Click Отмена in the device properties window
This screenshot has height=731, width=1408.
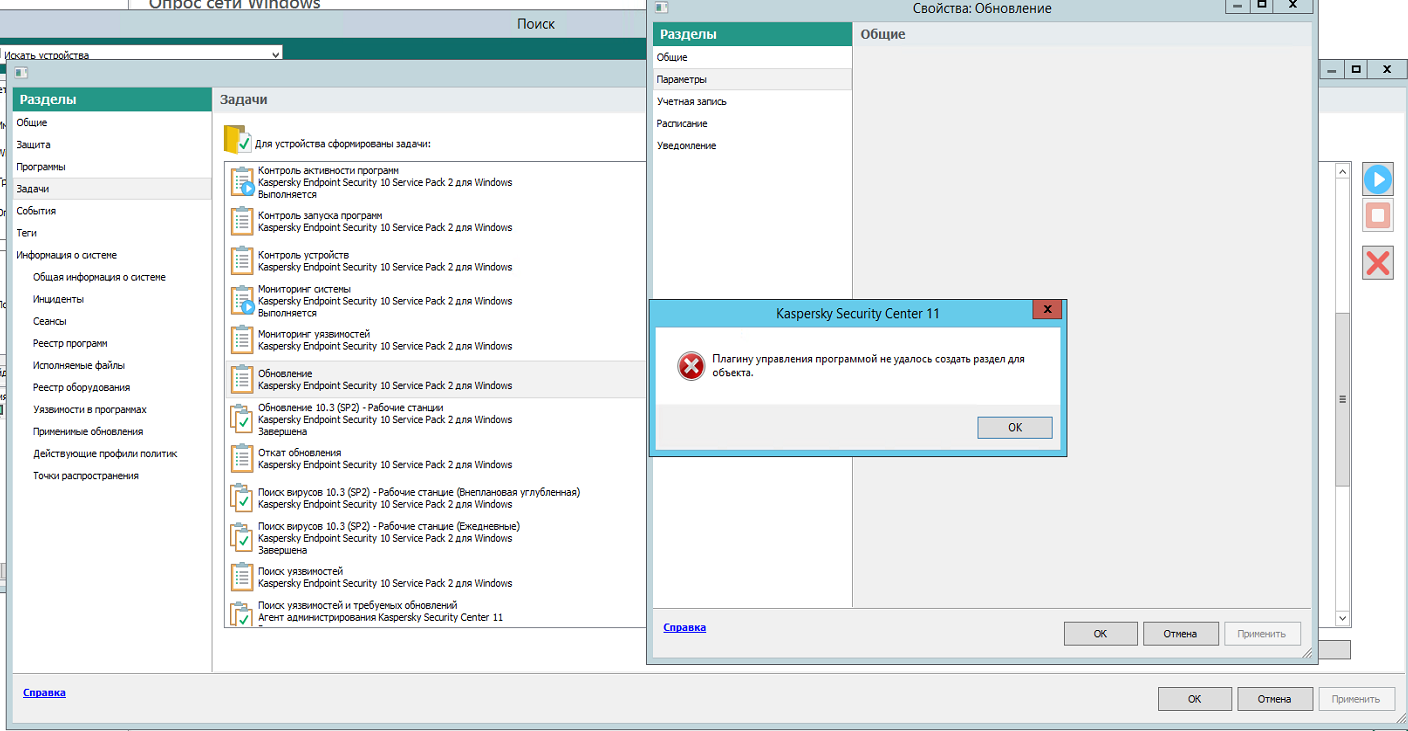click(1274, 699)
